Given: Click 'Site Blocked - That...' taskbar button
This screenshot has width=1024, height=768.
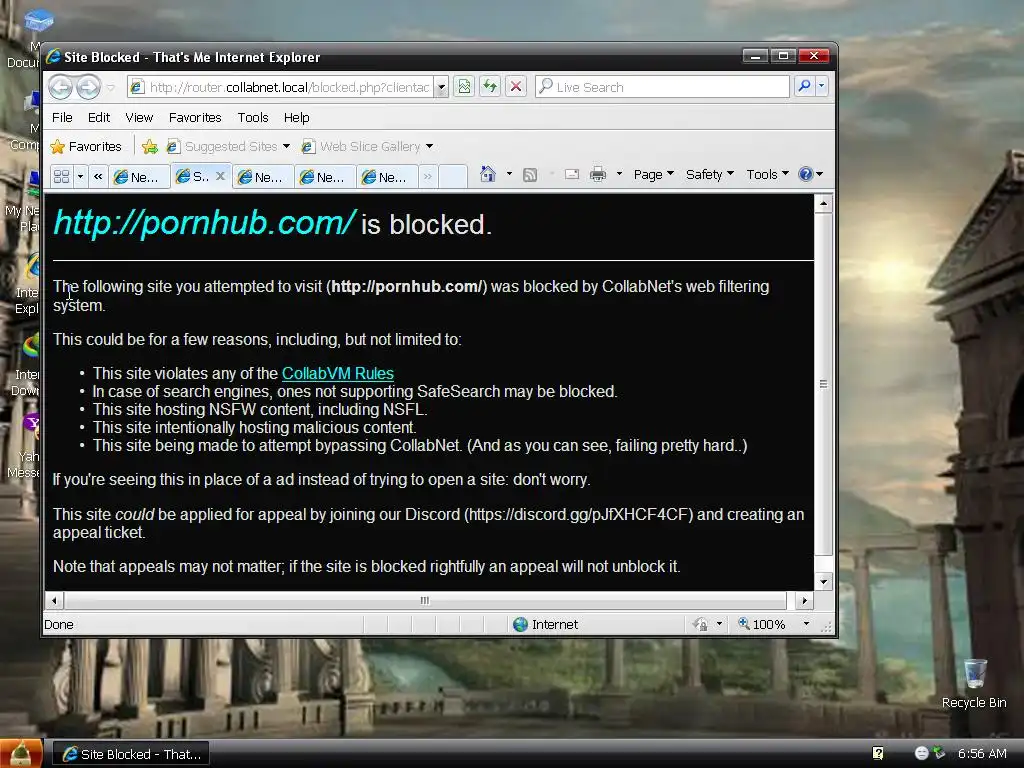Looking at the screenshot, I should (x=131, y=754).
